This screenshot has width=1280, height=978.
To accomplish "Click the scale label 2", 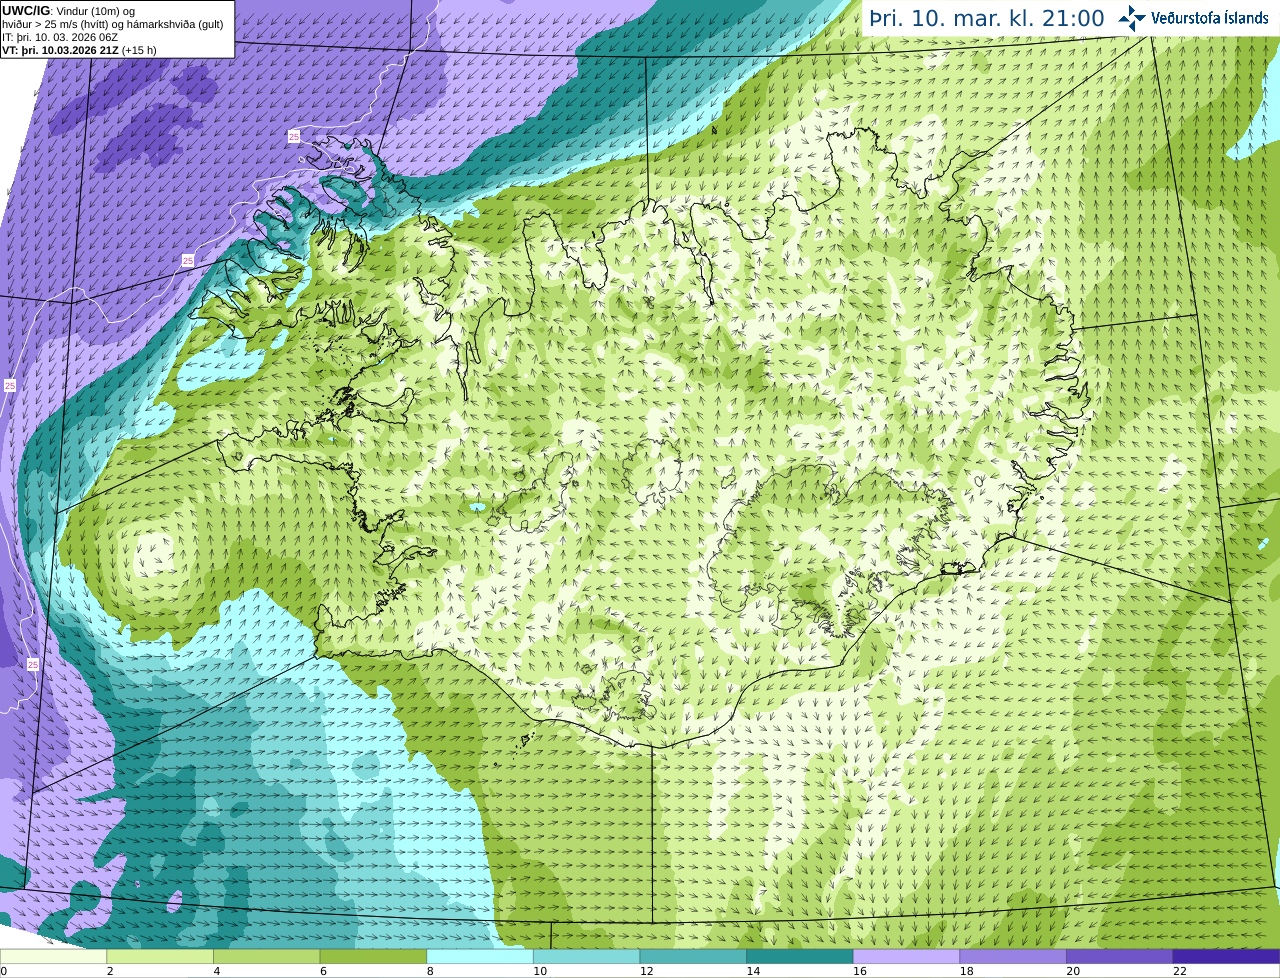I will click(109, 971).
